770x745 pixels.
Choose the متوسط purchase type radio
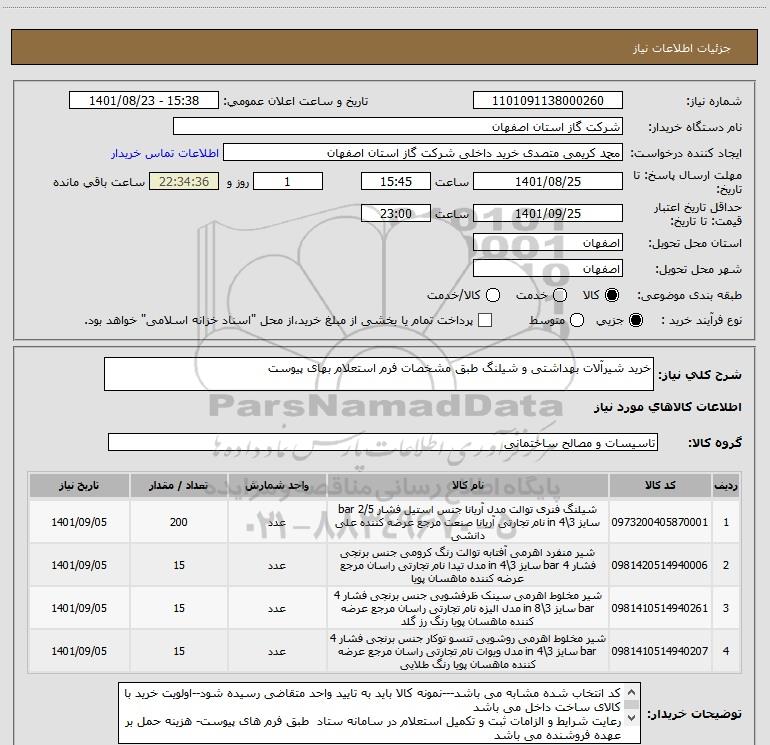577,321
